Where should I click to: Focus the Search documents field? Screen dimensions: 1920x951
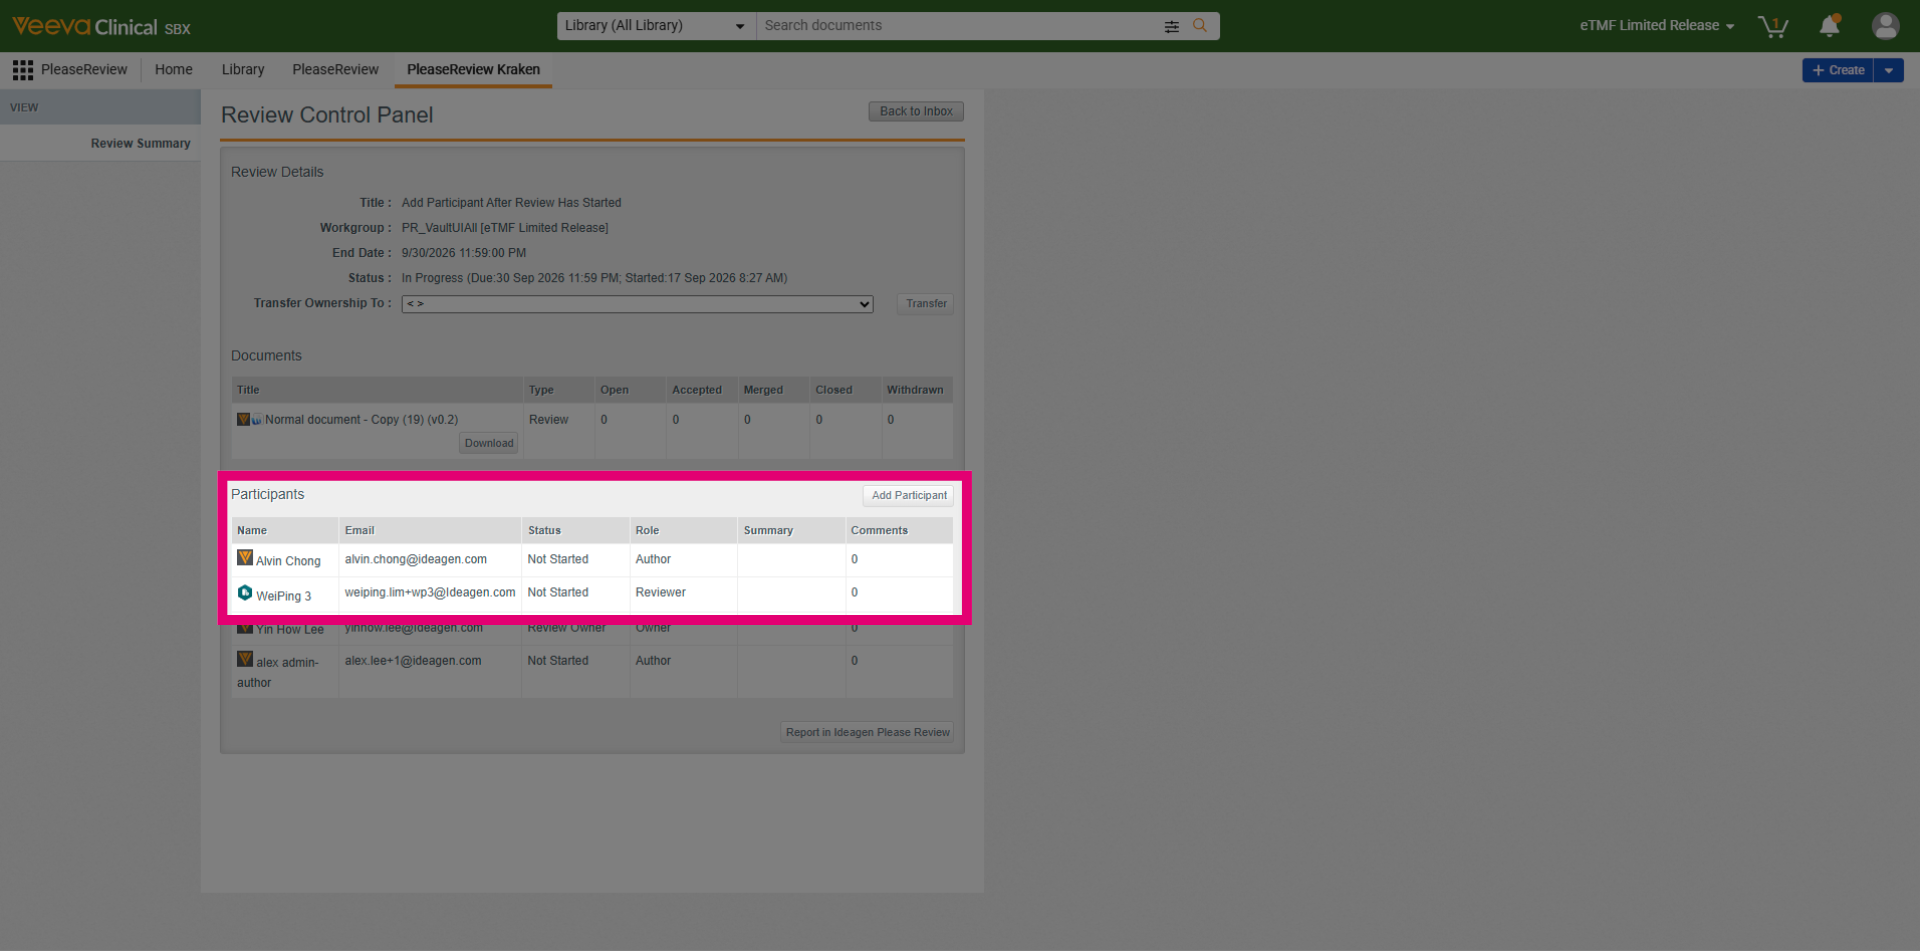[x=960, y=26]
